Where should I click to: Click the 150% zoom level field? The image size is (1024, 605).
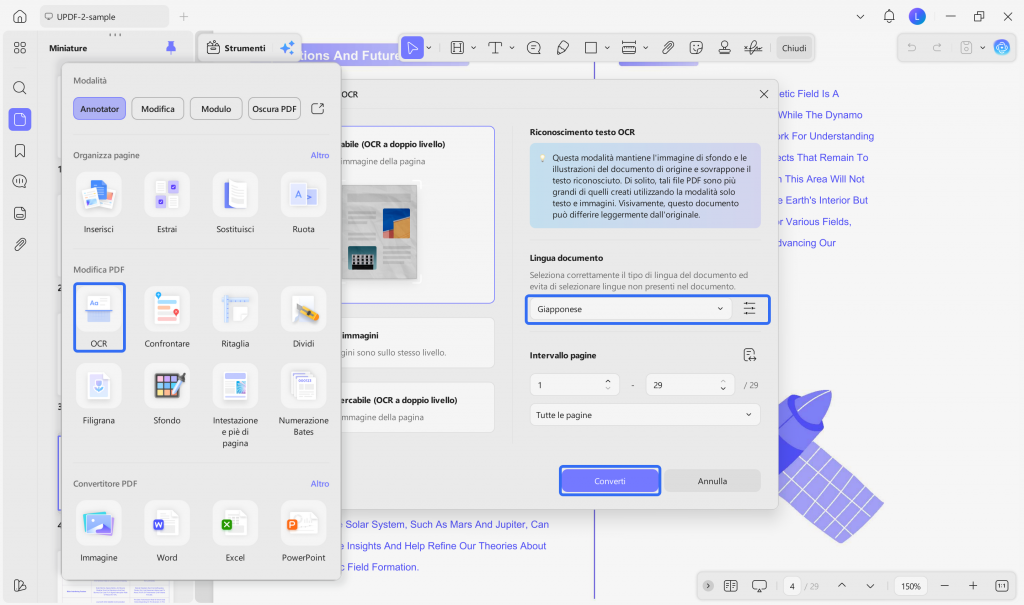click(910, 586)
